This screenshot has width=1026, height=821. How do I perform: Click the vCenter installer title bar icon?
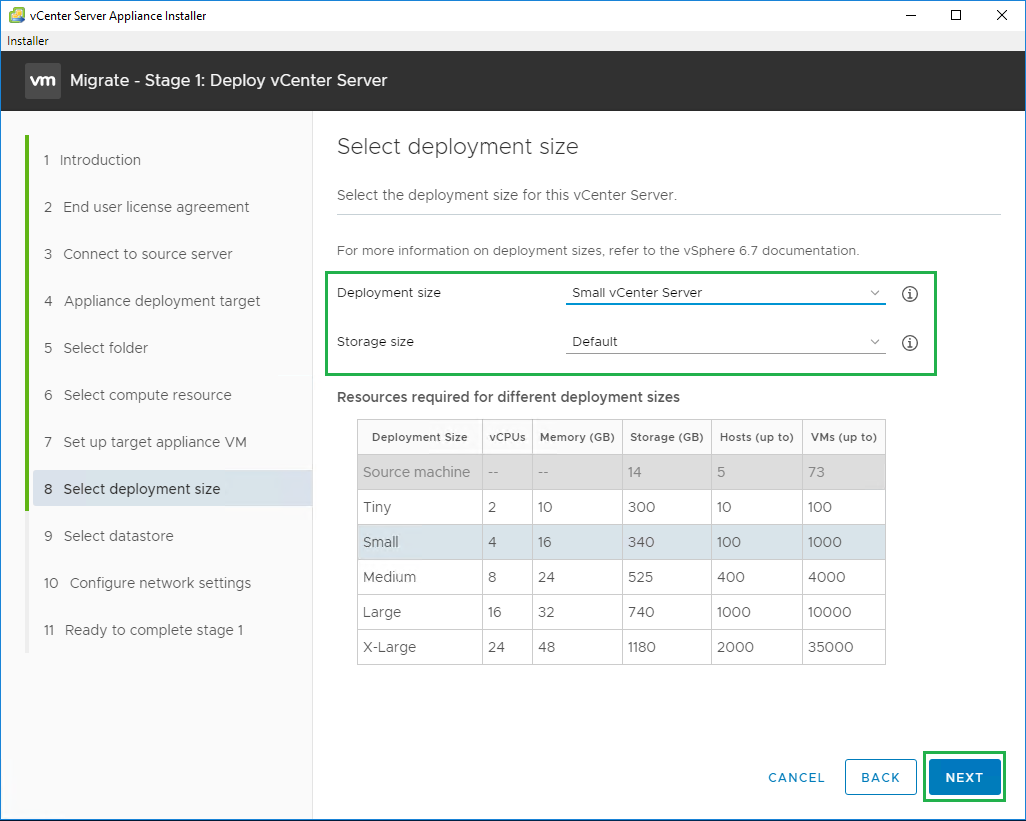point(16,15)
